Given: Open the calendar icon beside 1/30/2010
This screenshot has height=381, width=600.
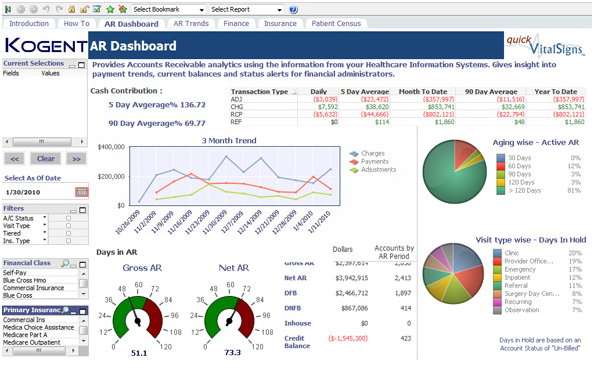Looking at the screenshot, I should point(82,192).
